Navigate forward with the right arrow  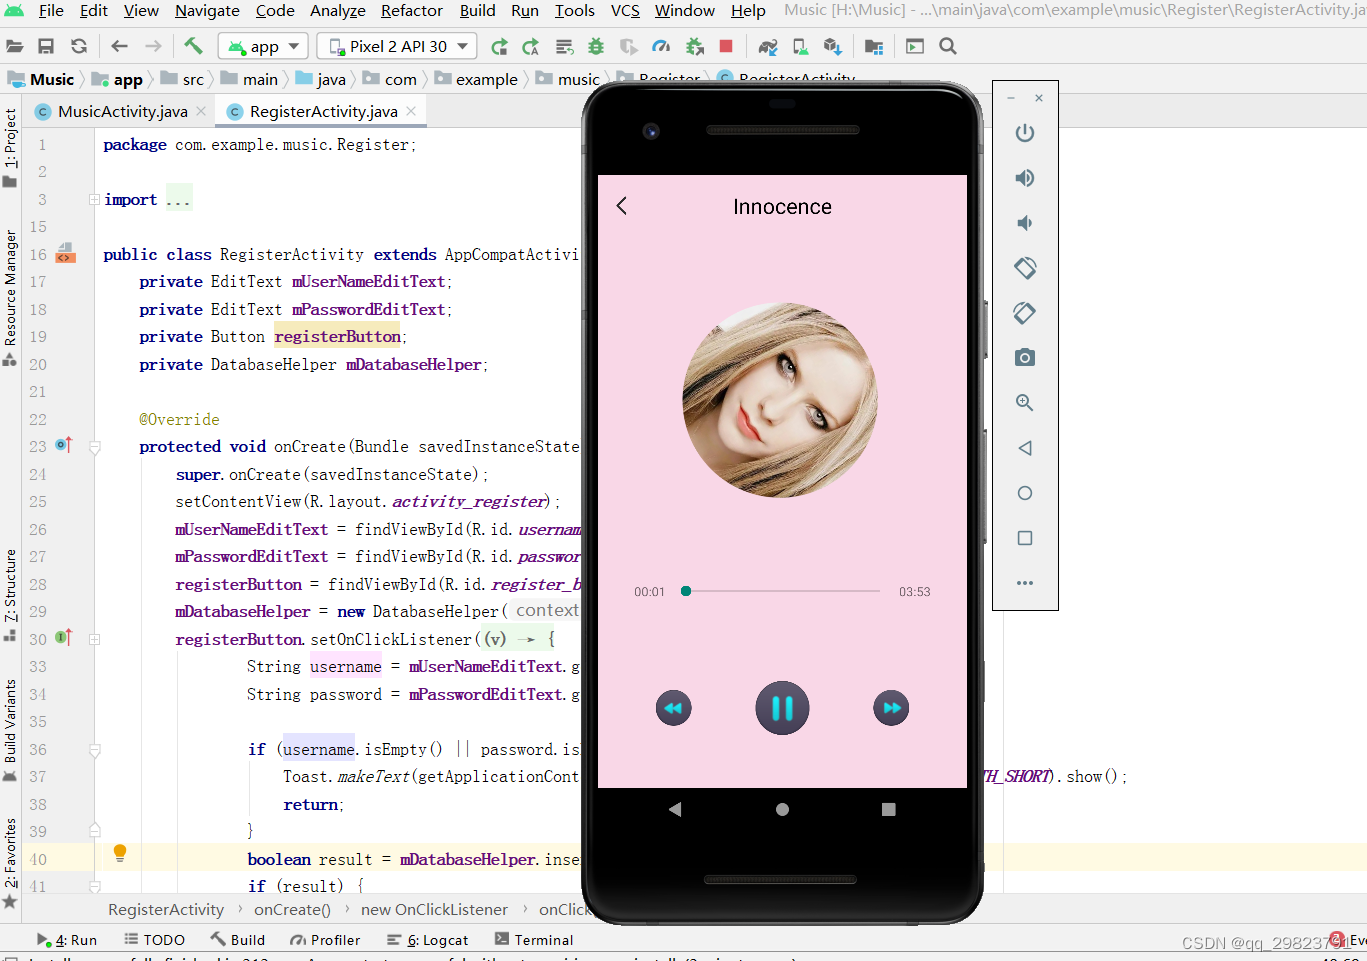click(153, 46)
